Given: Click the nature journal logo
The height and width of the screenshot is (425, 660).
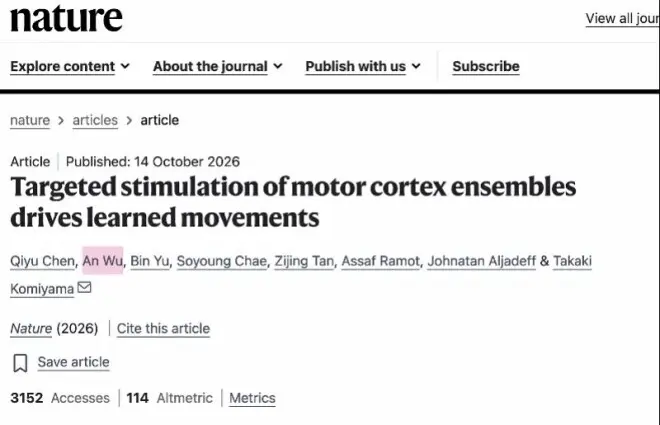Looking at the screenshot, I should [66, 19].
